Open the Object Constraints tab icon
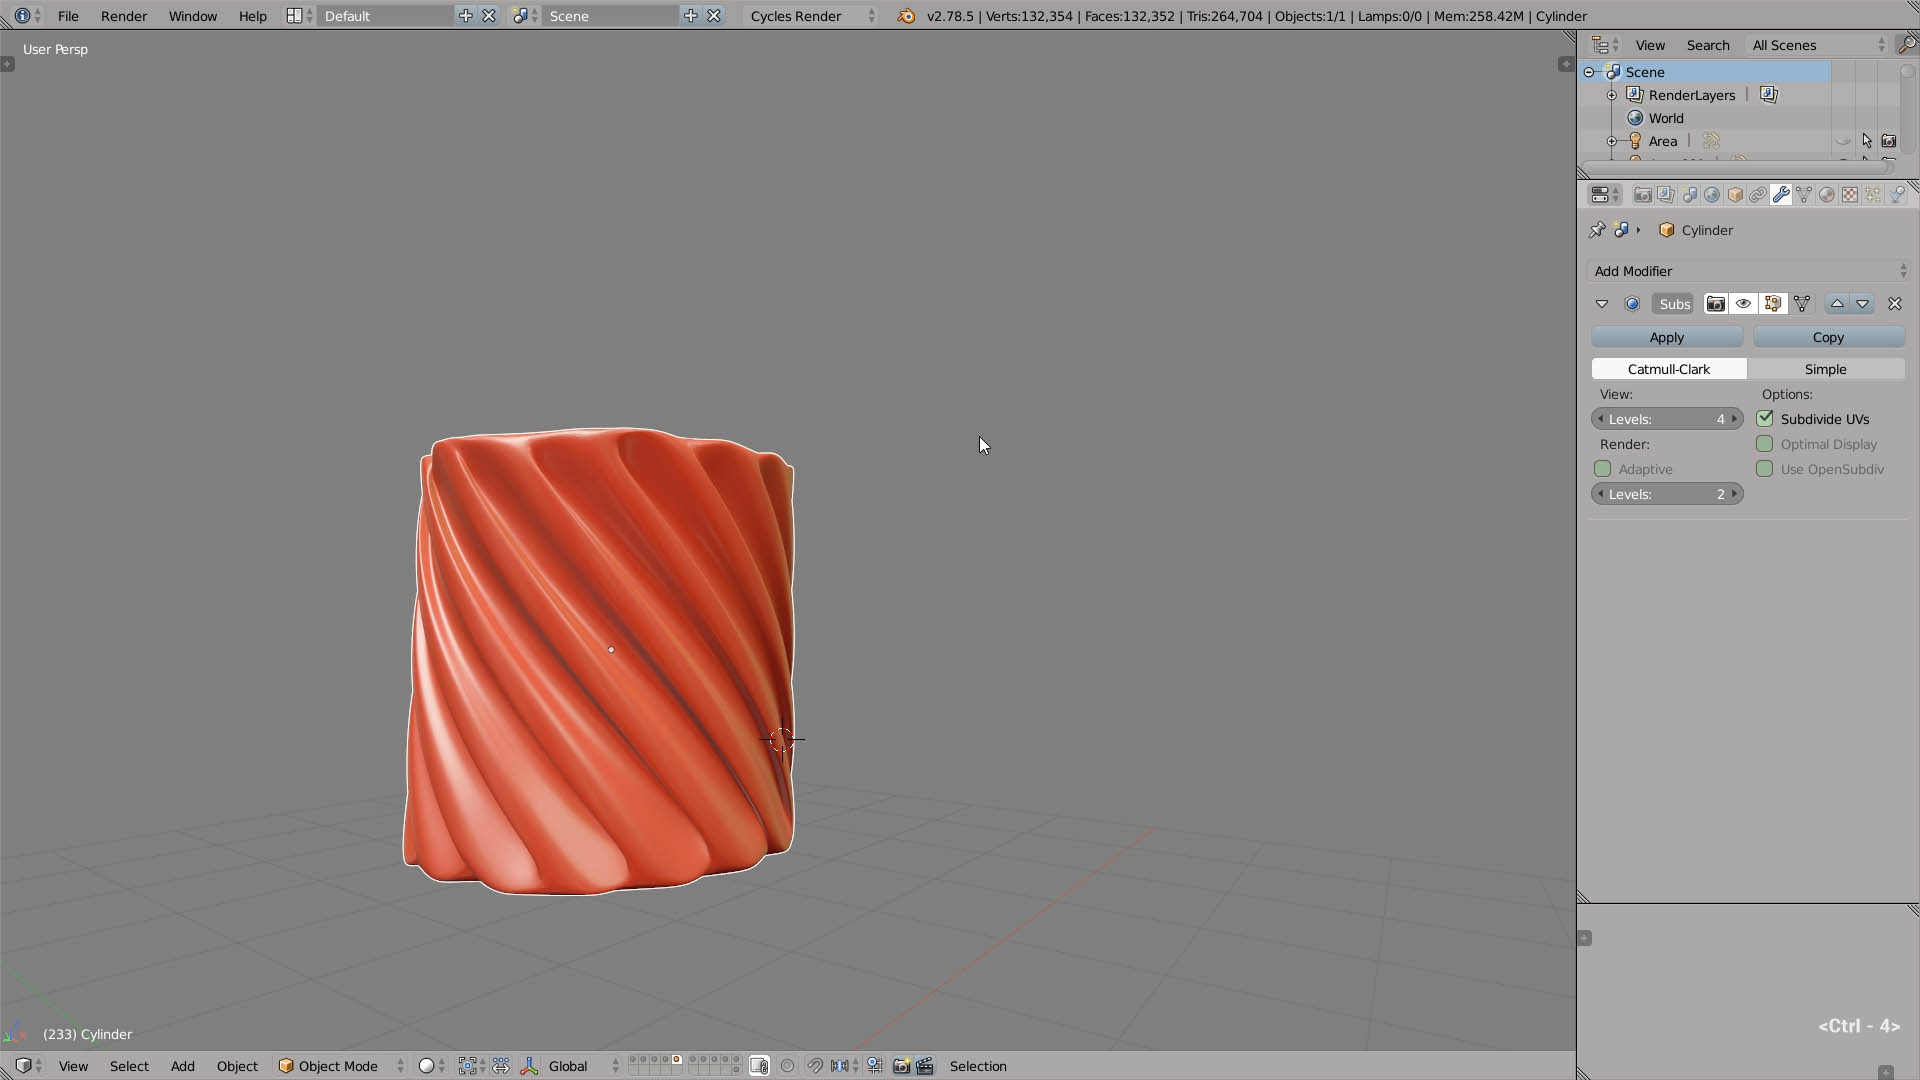This screenshot has width=1920, height=1080. [x=1758, y=195]
